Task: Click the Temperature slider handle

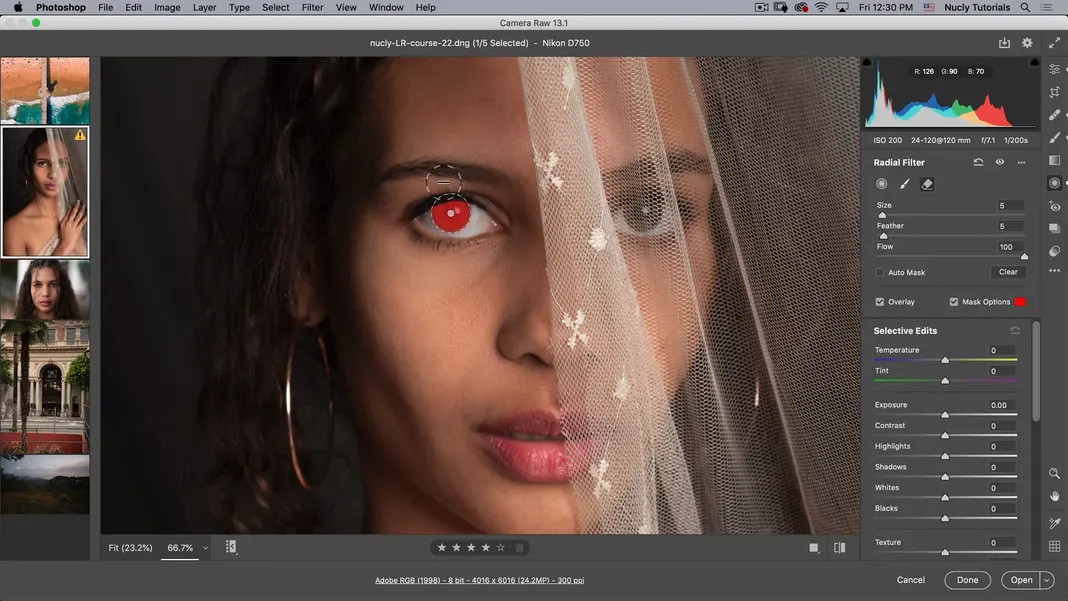Action: coord(945,360)
